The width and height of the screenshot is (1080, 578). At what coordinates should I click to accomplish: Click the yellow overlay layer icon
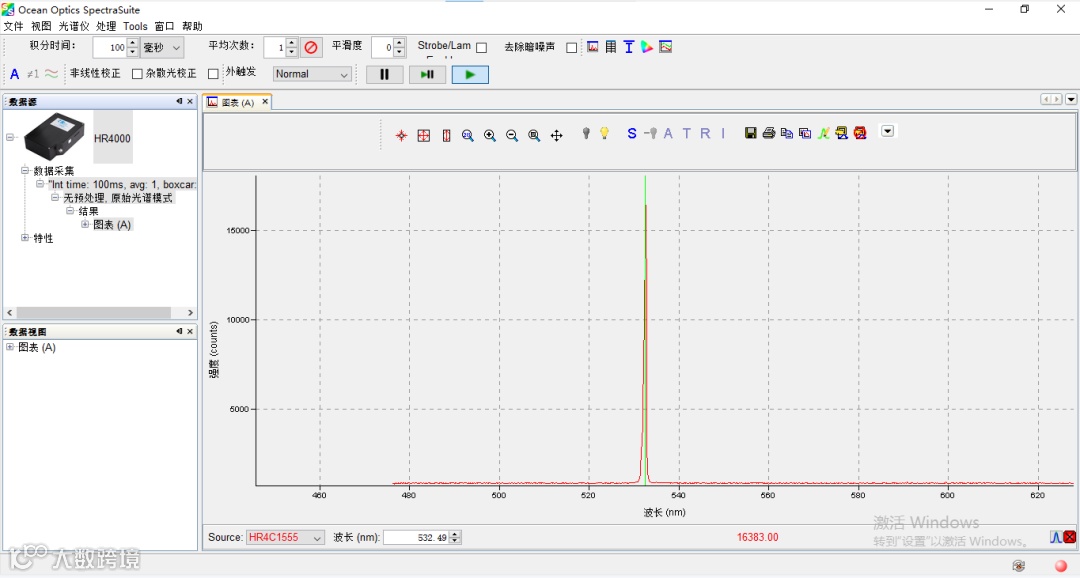[841, 133]
